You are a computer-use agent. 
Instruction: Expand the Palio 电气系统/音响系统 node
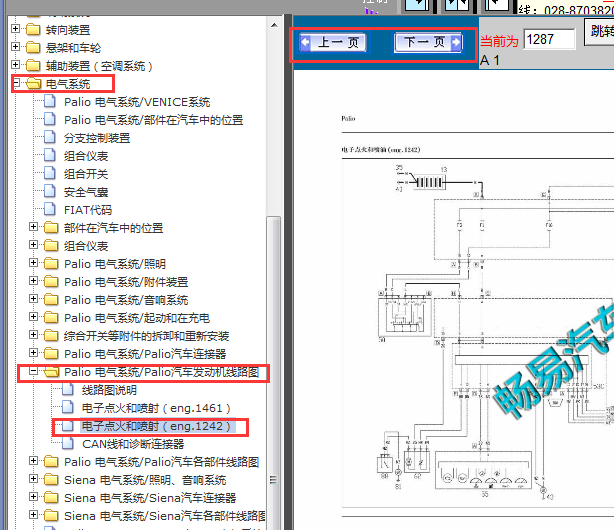tap(33, 299)
